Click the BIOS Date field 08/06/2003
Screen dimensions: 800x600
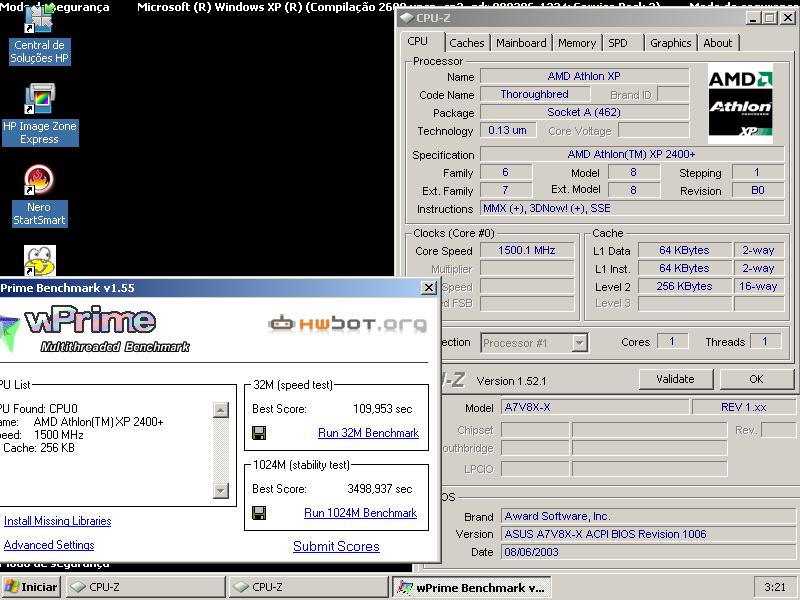point(648,552)
